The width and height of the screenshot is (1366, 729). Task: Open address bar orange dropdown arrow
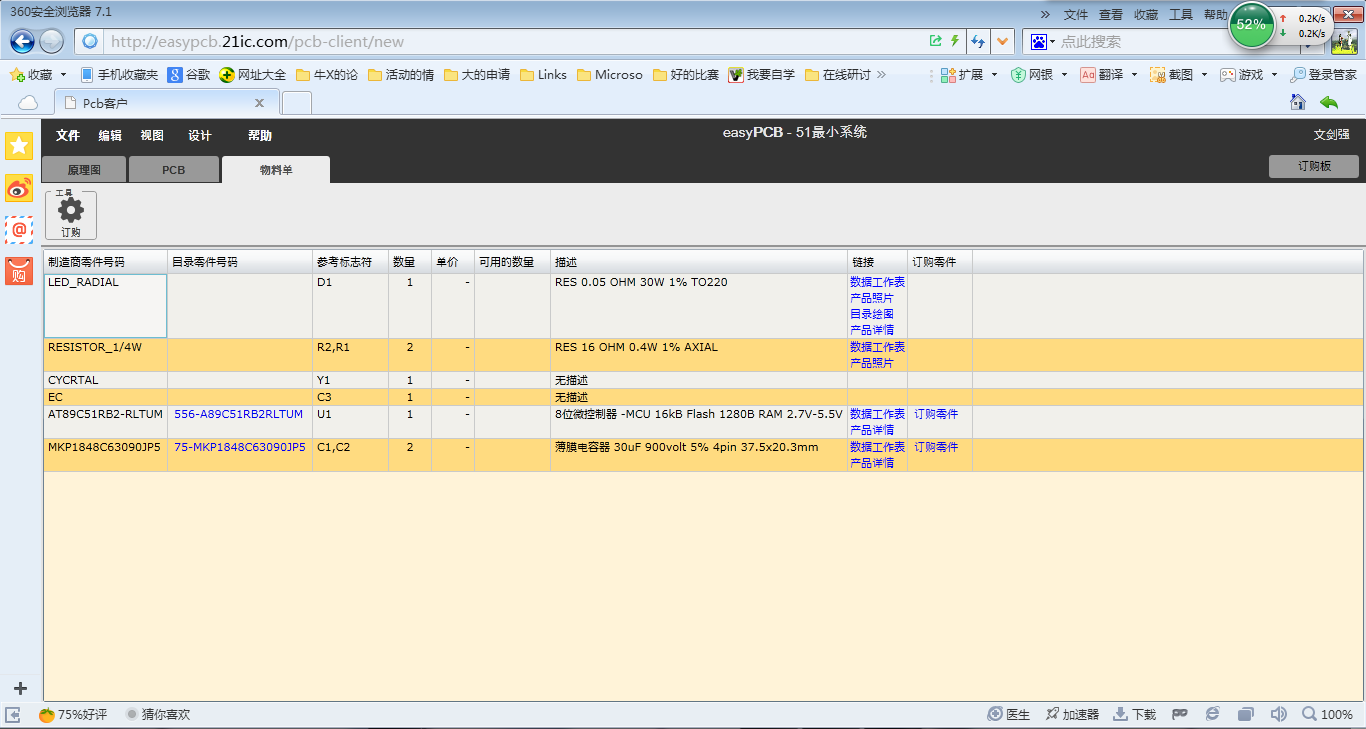pyautogui.click(x=1003, y=41)
